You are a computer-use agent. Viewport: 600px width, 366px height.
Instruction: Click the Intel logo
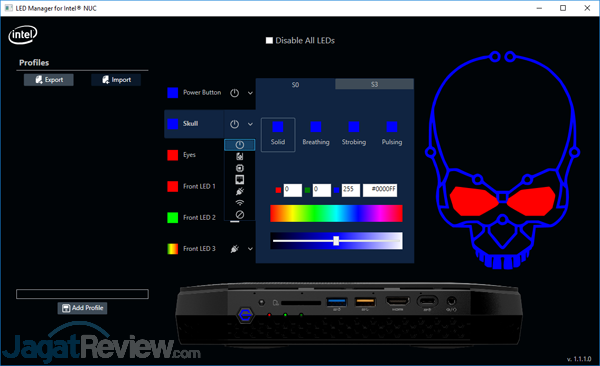(x=23, y=35)
